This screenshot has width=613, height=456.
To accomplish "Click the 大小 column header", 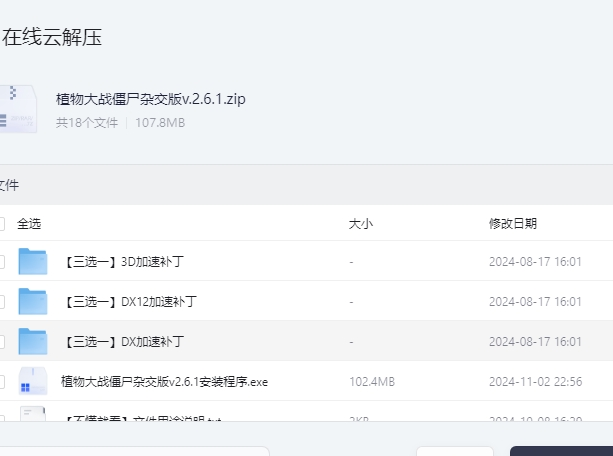I will pyautogui.click(x=360, y=224).
